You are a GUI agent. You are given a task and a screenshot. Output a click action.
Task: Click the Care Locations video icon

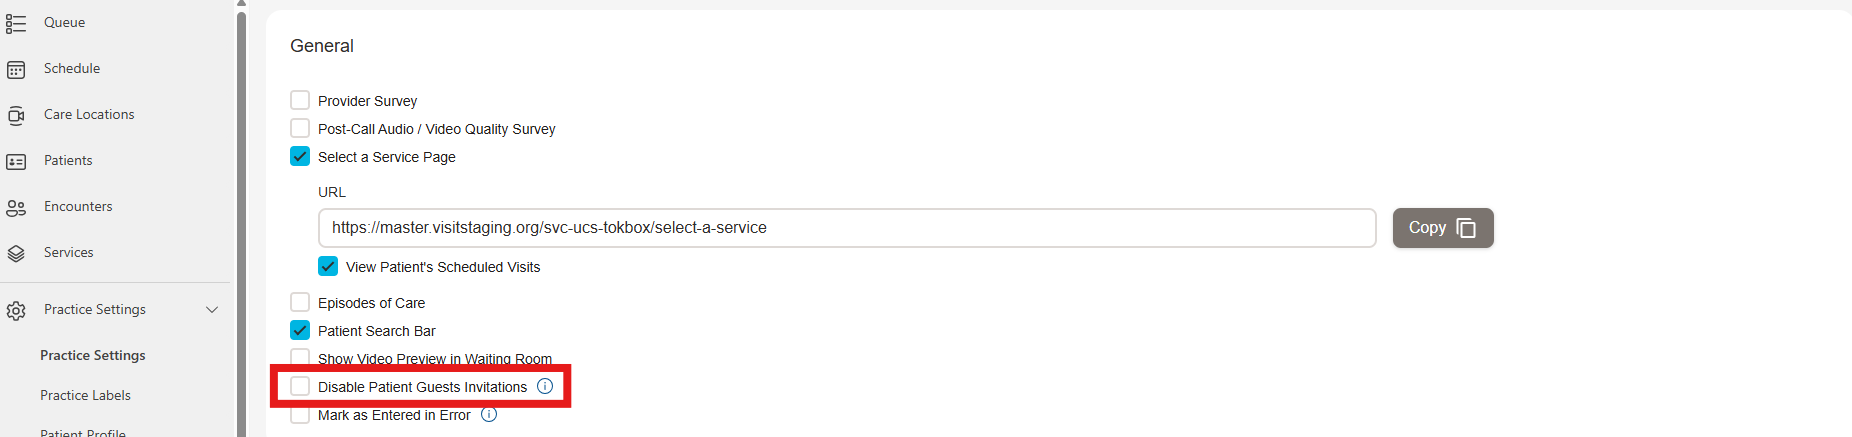pos(16,115)
